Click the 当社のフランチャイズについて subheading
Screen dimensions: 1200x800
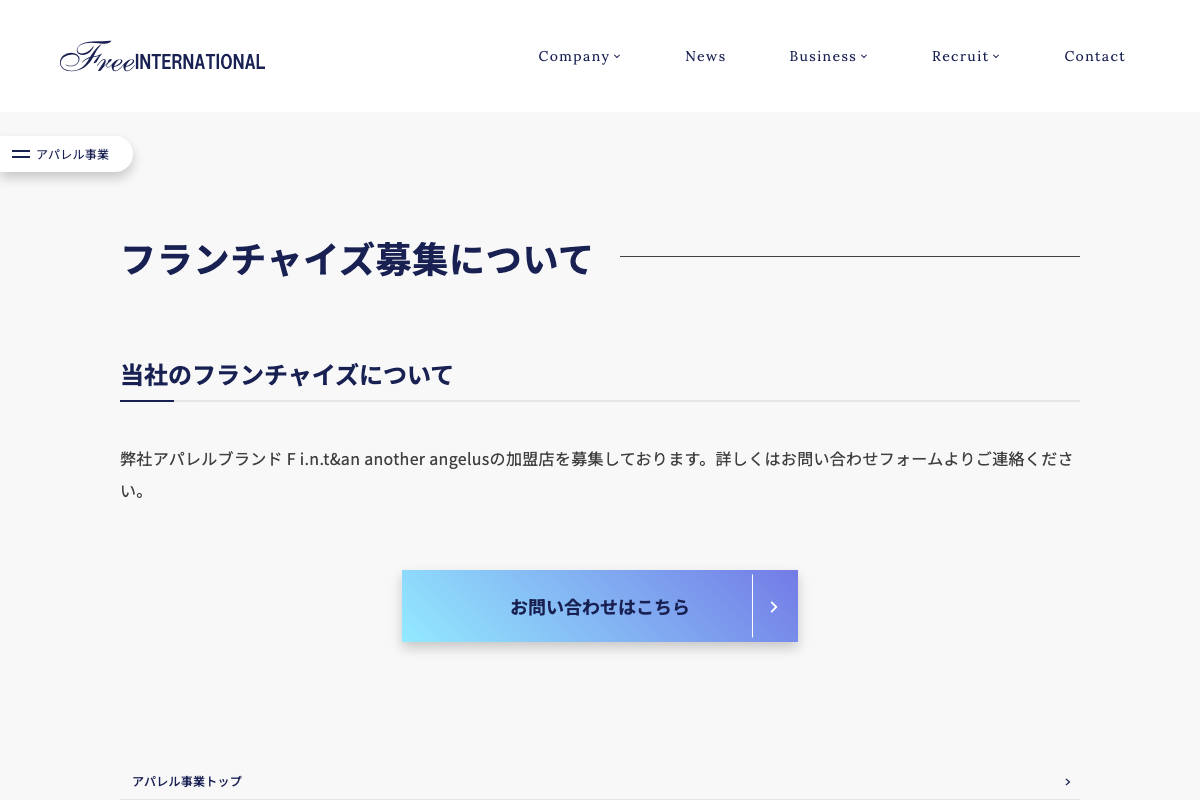tap(287, 375)
